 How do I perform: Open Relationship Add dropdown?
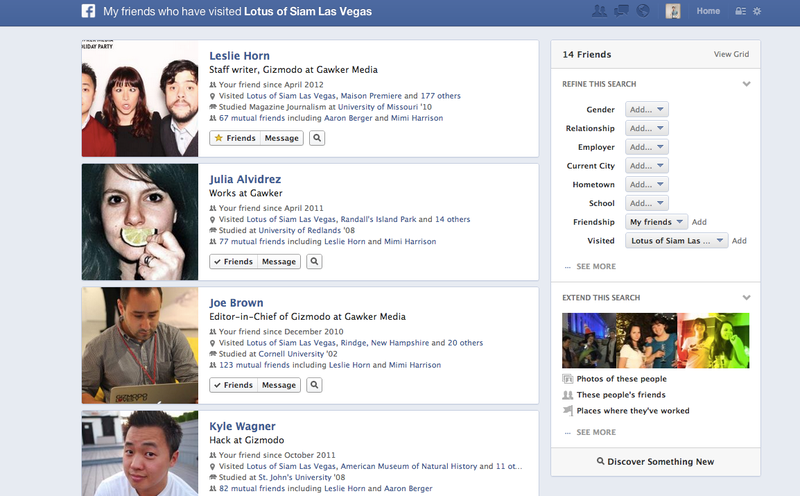click(646, 128)
